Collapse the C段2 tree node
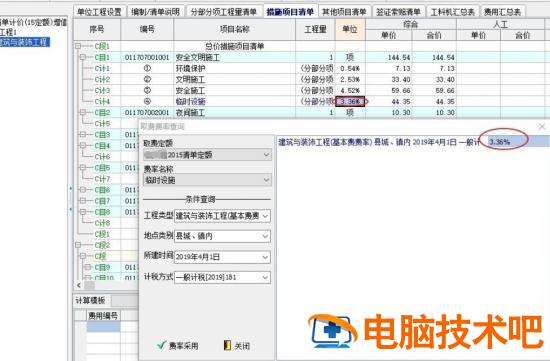The image size is (550, 361). [78, 245]
